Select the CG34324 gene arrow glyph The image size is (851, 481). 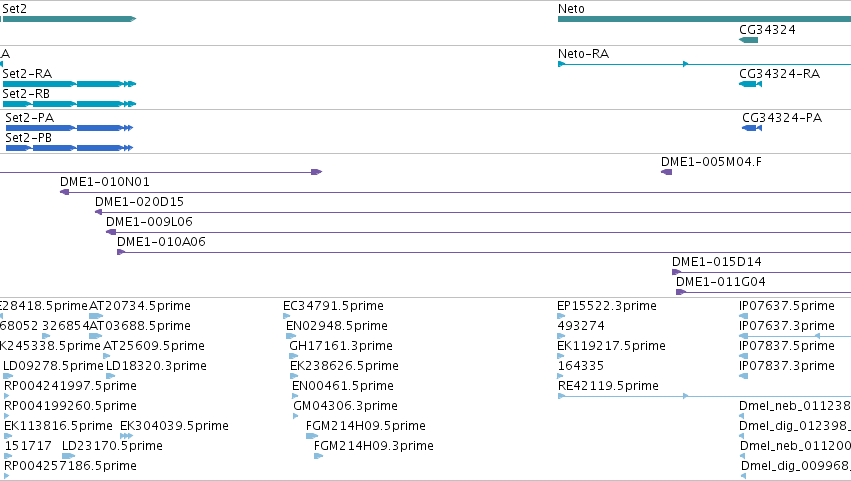748,40
